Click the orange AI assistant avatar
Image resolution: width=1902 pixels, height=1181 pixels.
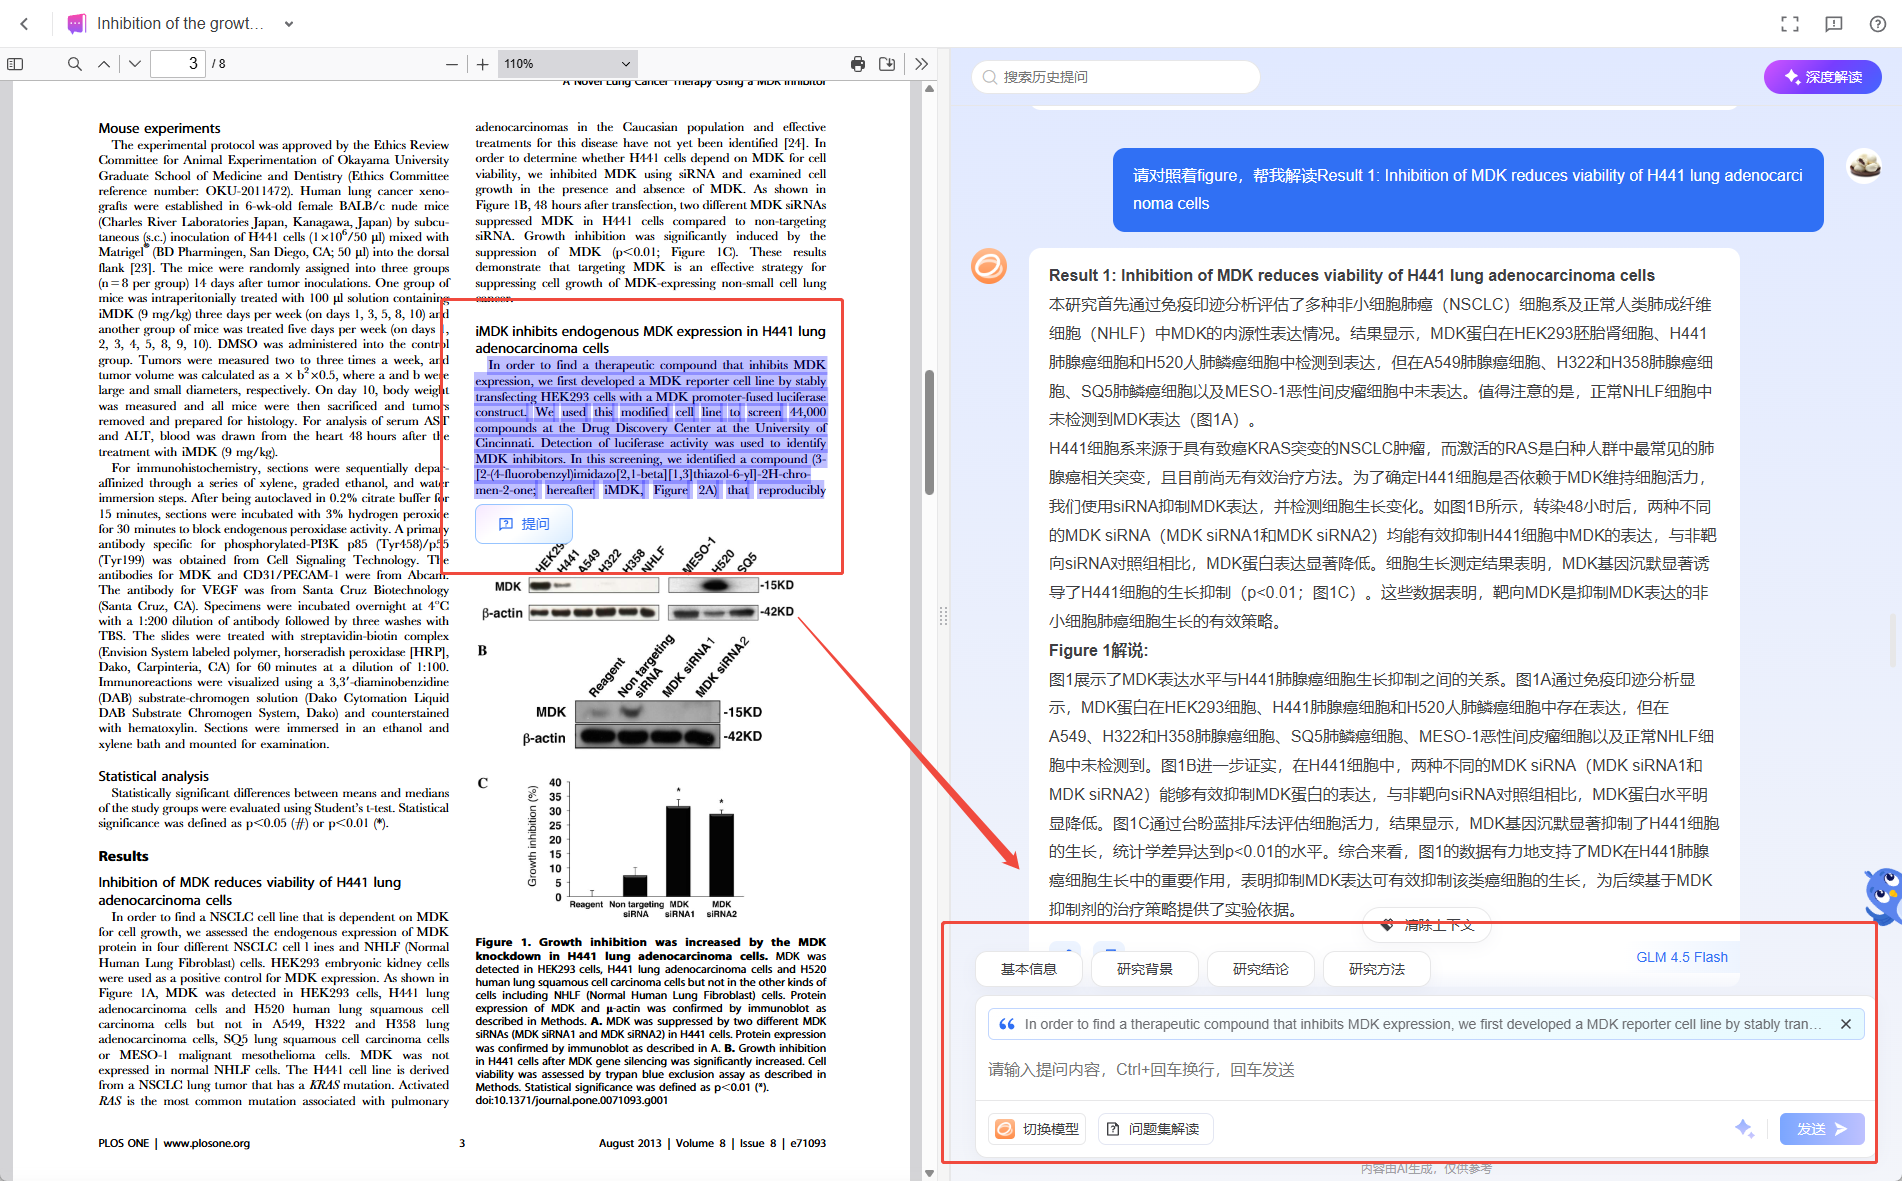[x=989, y=266]
